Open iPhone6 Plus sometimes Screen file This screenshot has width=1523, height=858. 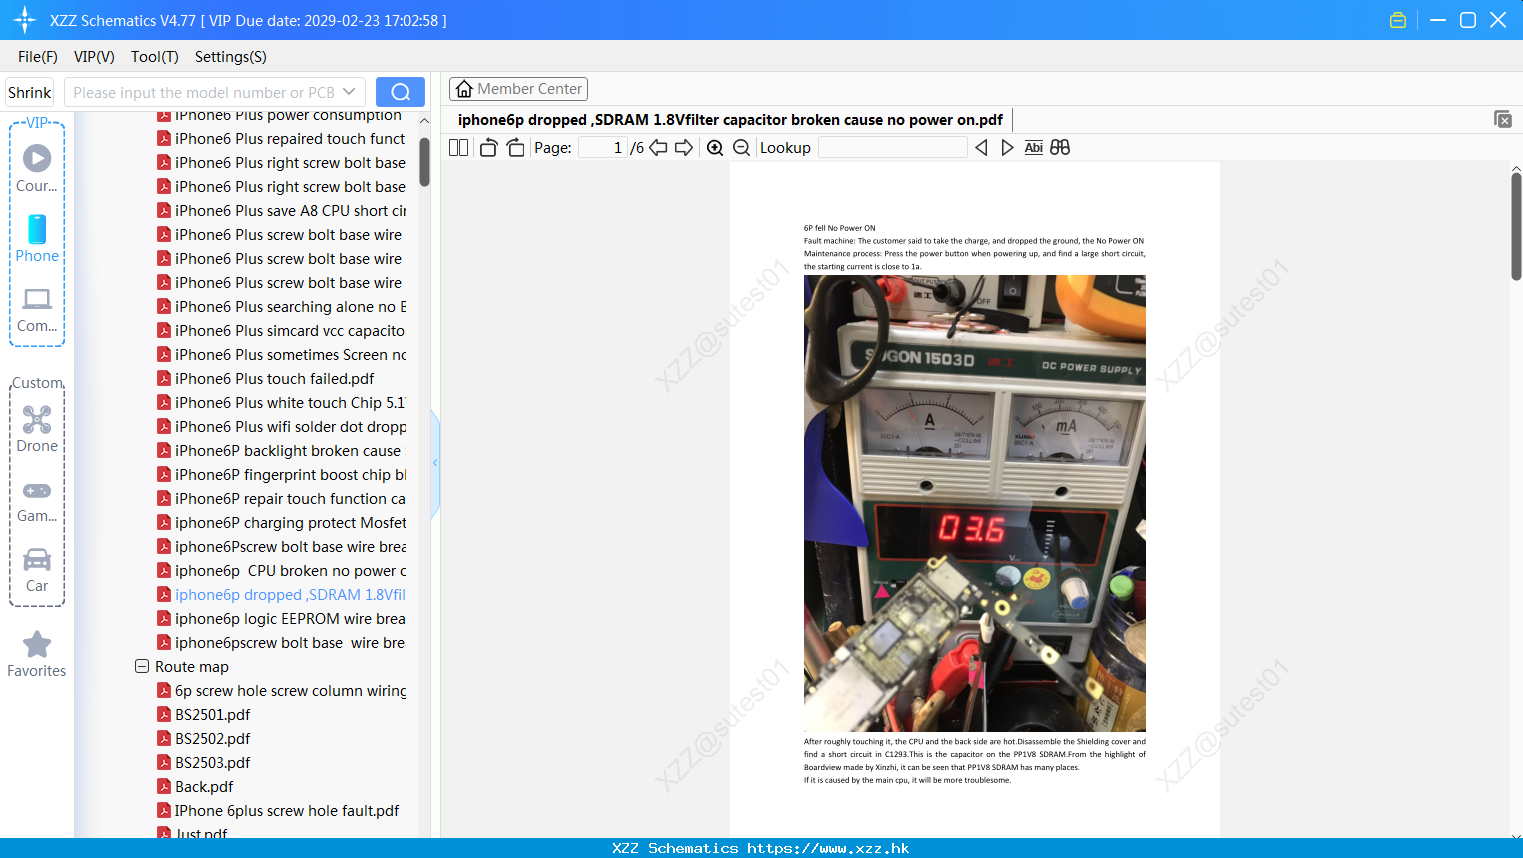(282, 354)
